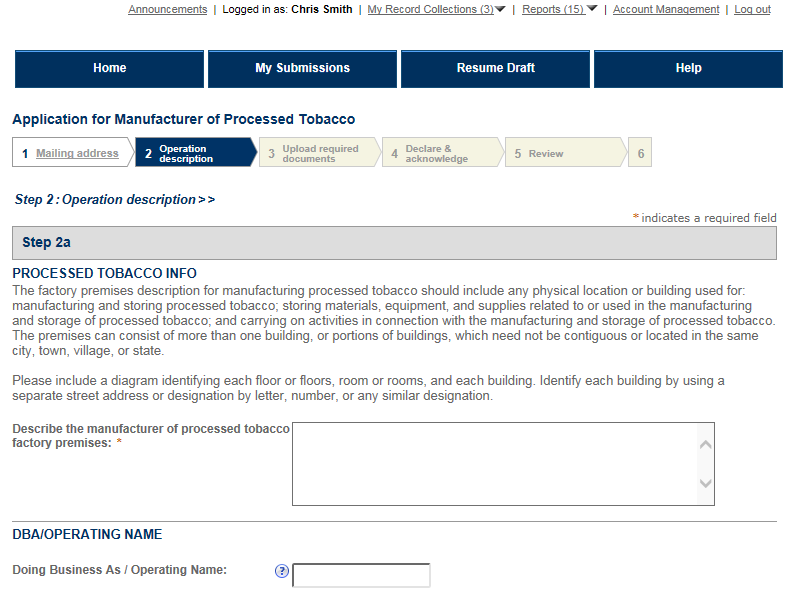Click the Doing Business As name field
Viewport: 789px width, 597px height.
361,575
